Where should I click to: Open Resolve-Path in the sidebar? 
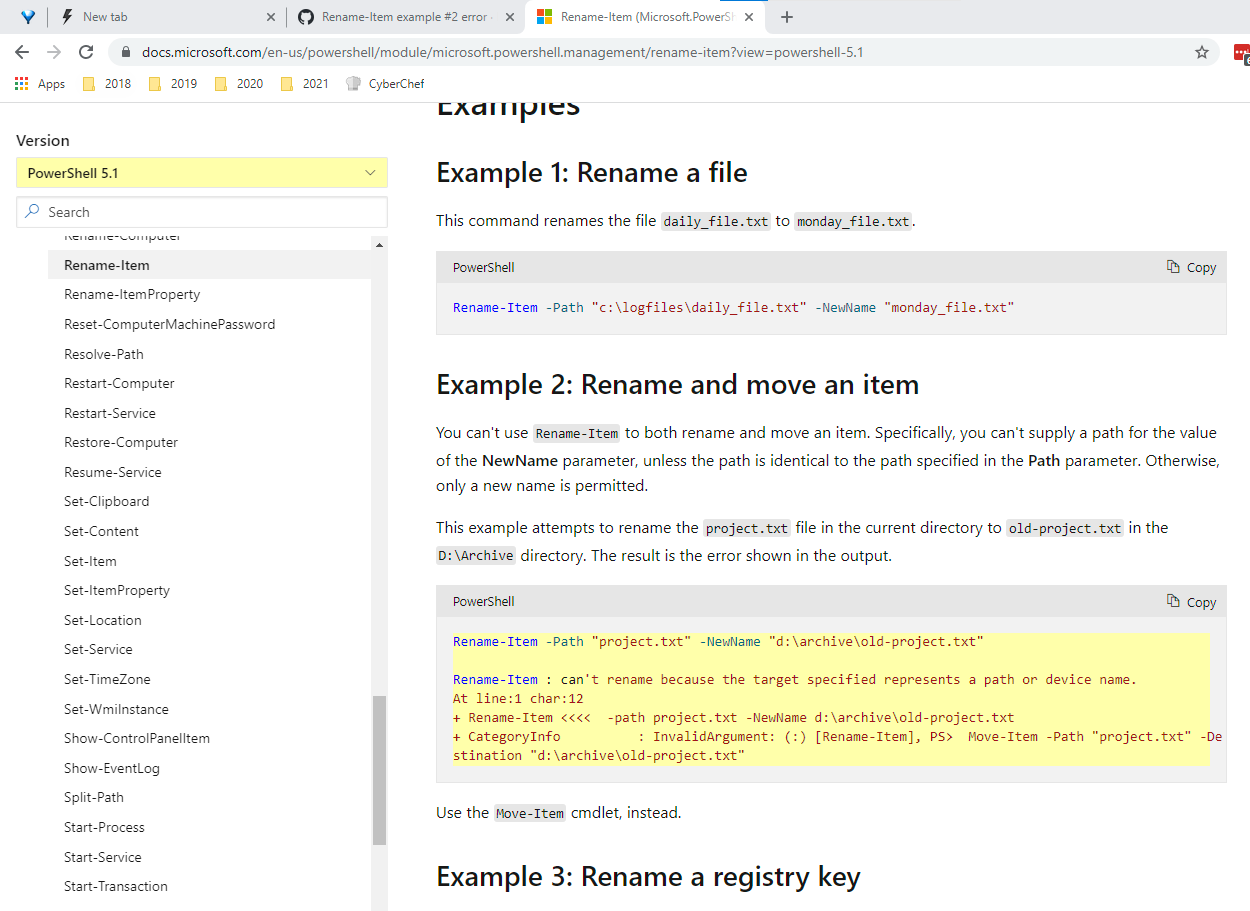tap(104, 354)
